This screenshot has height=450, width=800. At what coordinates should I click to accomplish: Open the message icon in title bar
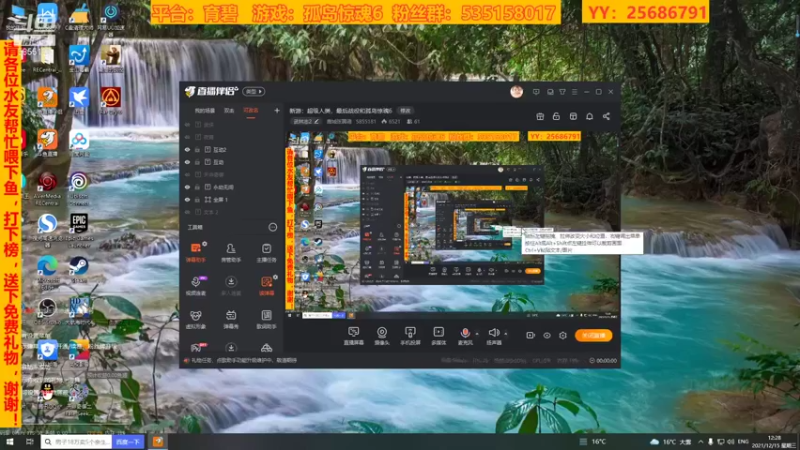[x=536, y=92]
